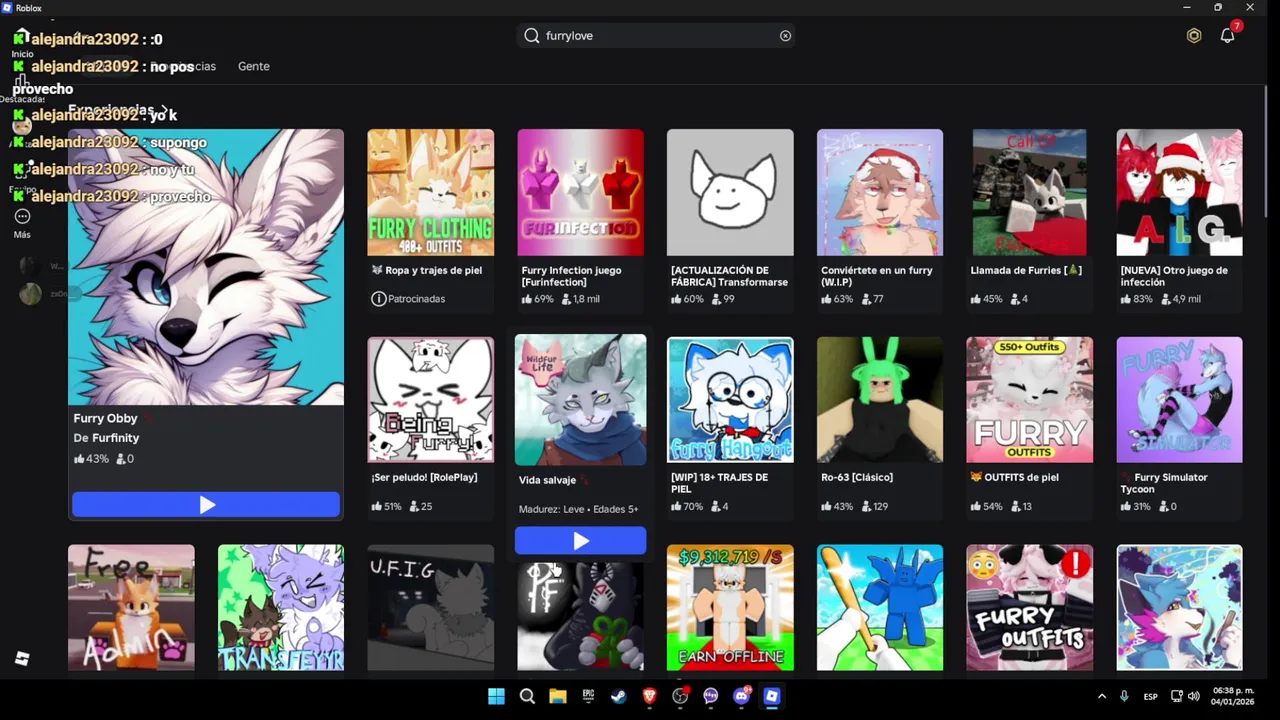
Task: Click the microphone tray icon
Action: pyautogui.click(x=1124, y=697)
